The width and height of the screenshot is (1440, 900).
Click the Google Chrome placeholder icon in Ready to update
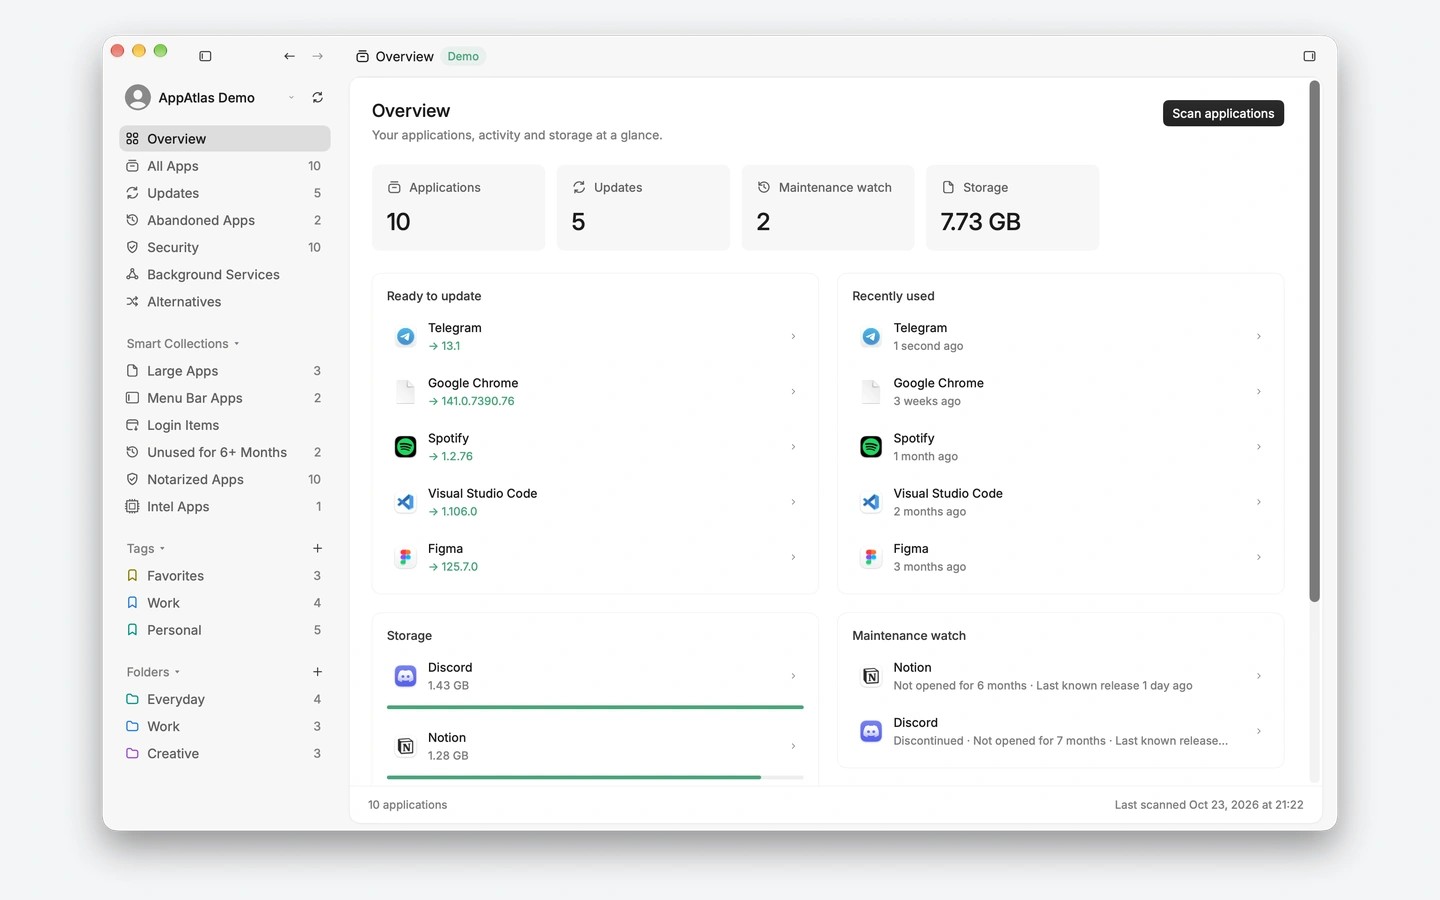(405, 392)
